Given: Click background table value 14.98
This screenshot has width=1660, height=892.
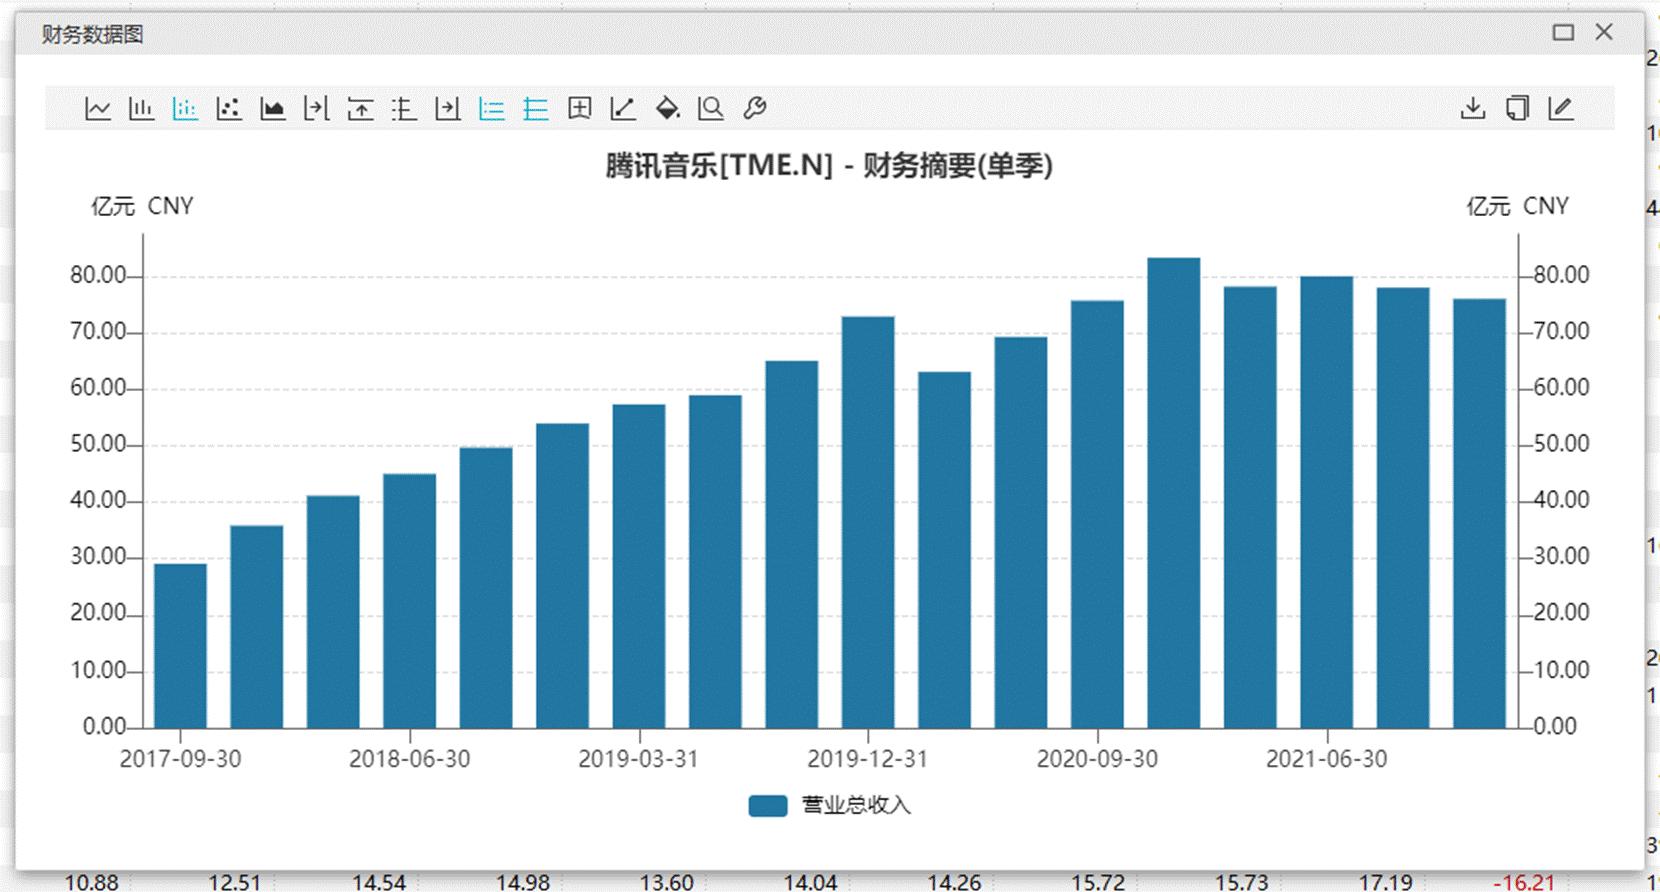Looking at the screenshot, I should (523, 882).
